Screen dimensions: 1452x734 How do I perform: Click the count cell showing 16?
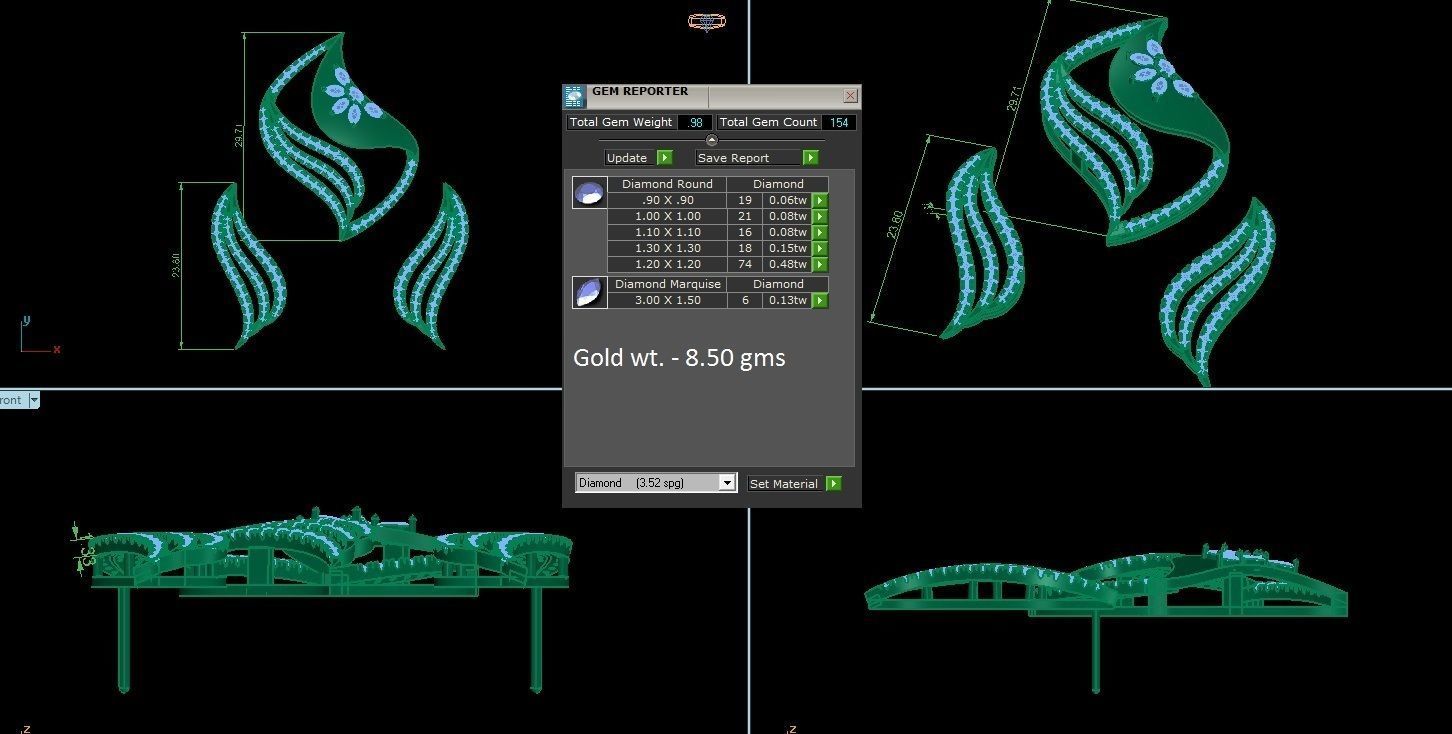click(745, 232)
